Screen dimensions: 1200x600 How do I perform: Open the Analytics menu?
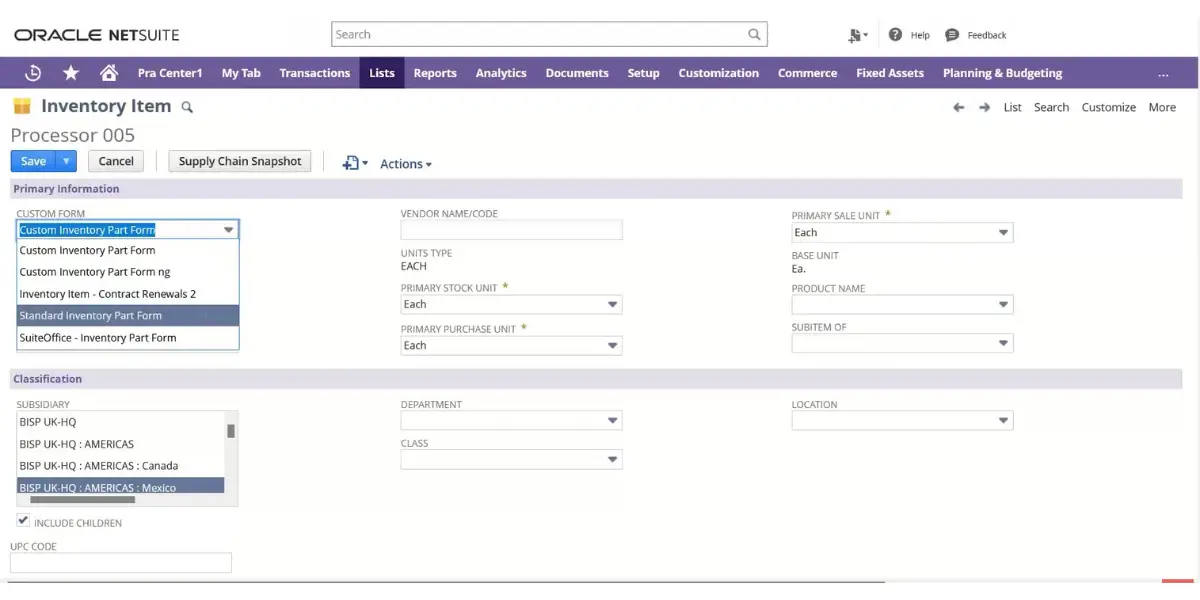[501, 73]
